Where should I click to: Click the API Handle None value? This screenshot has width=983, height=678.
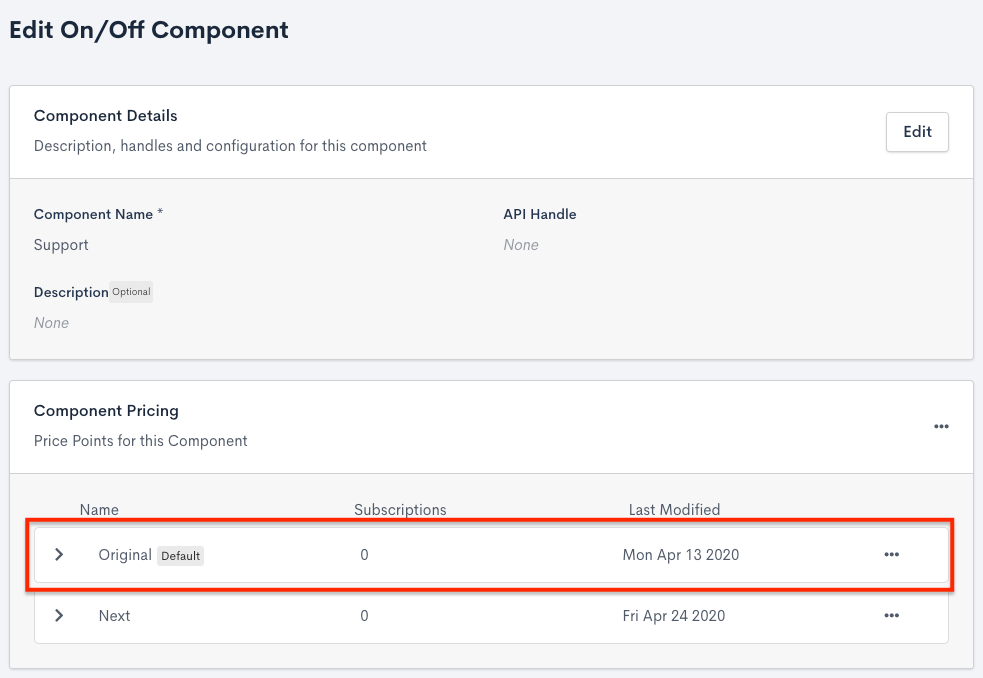pos(521,245)
